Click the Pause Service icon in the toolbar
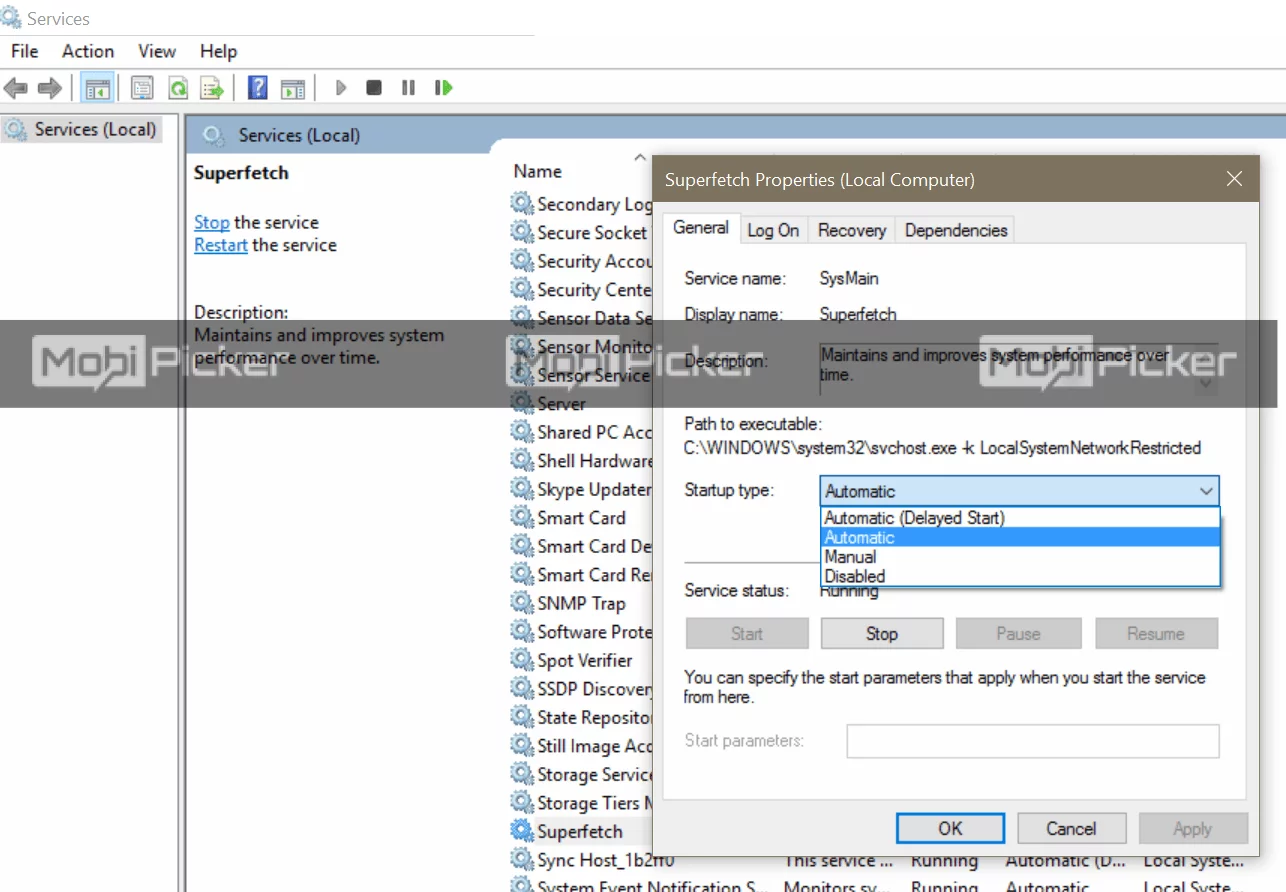 click(x=408, y=88)
